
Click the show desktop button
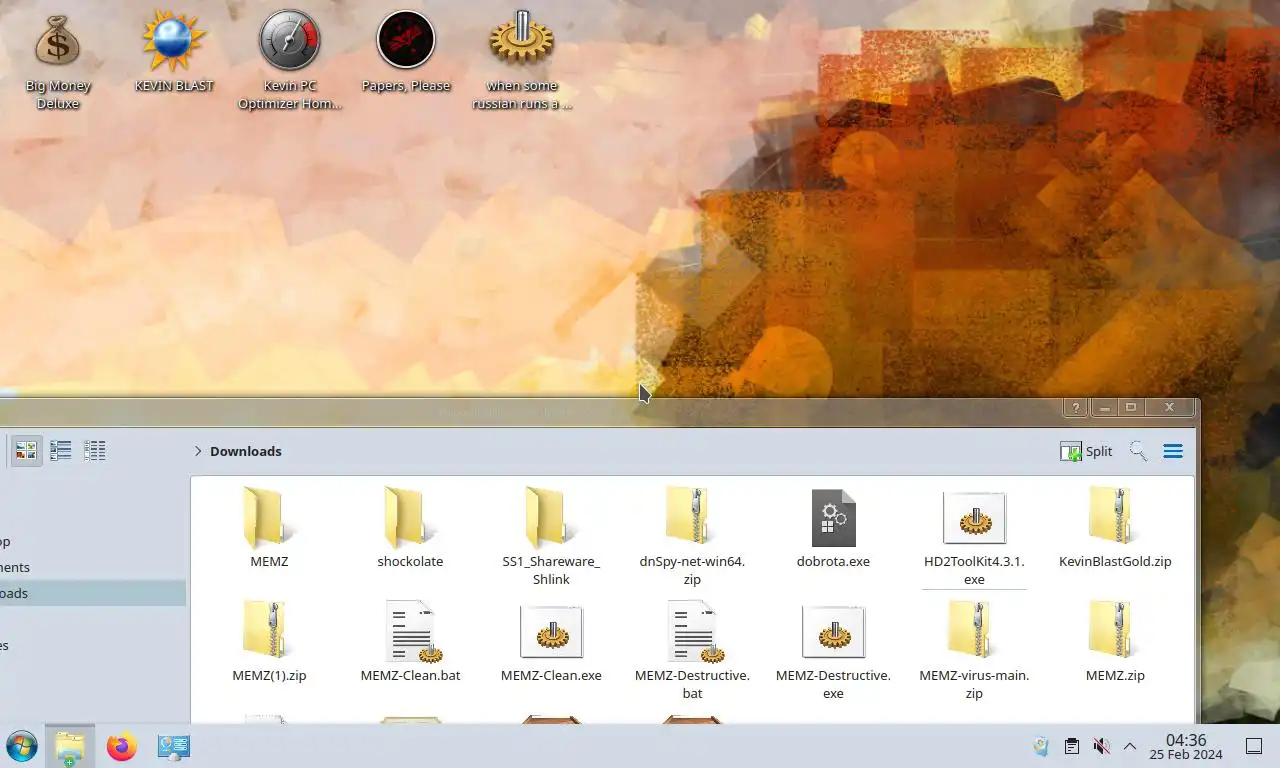point(1254,746)
